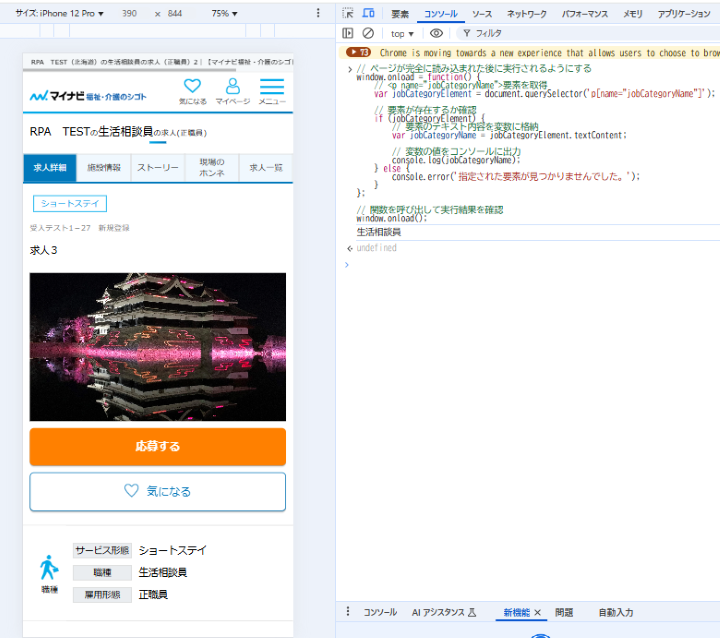Image resolution: width=720 pixels, height=638 pixels.
Task: Open the 問題 drawer tab
Action: tap(564, 612)
